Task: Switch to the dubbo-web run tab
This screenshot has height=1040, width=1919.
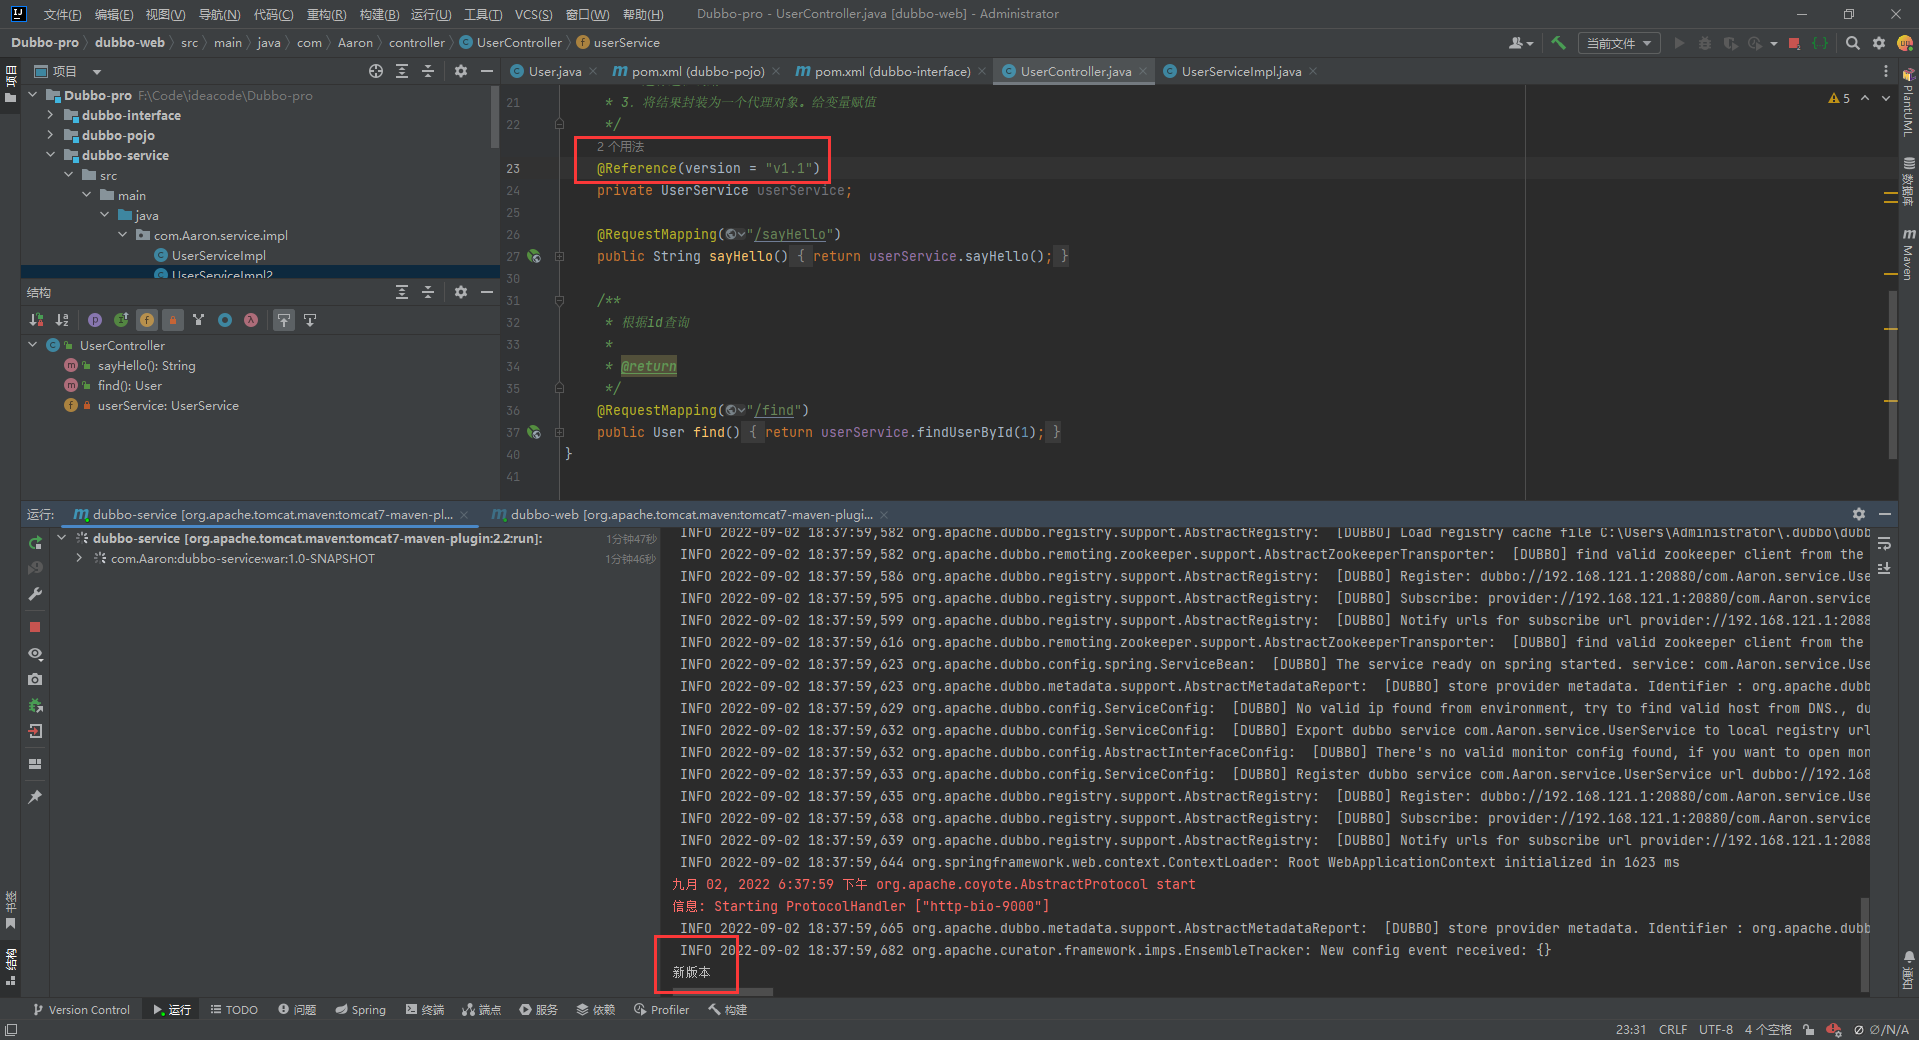Action: point(691,514)
